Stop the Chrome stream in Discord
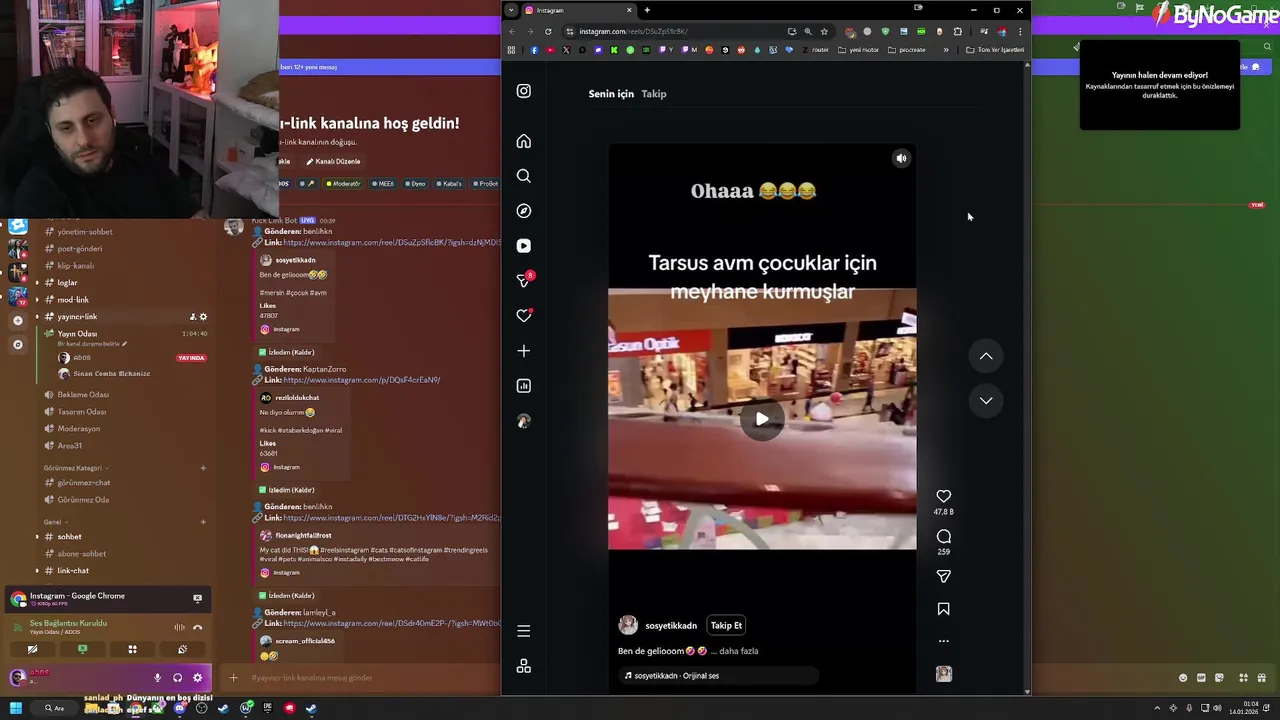 coord(197,598)
